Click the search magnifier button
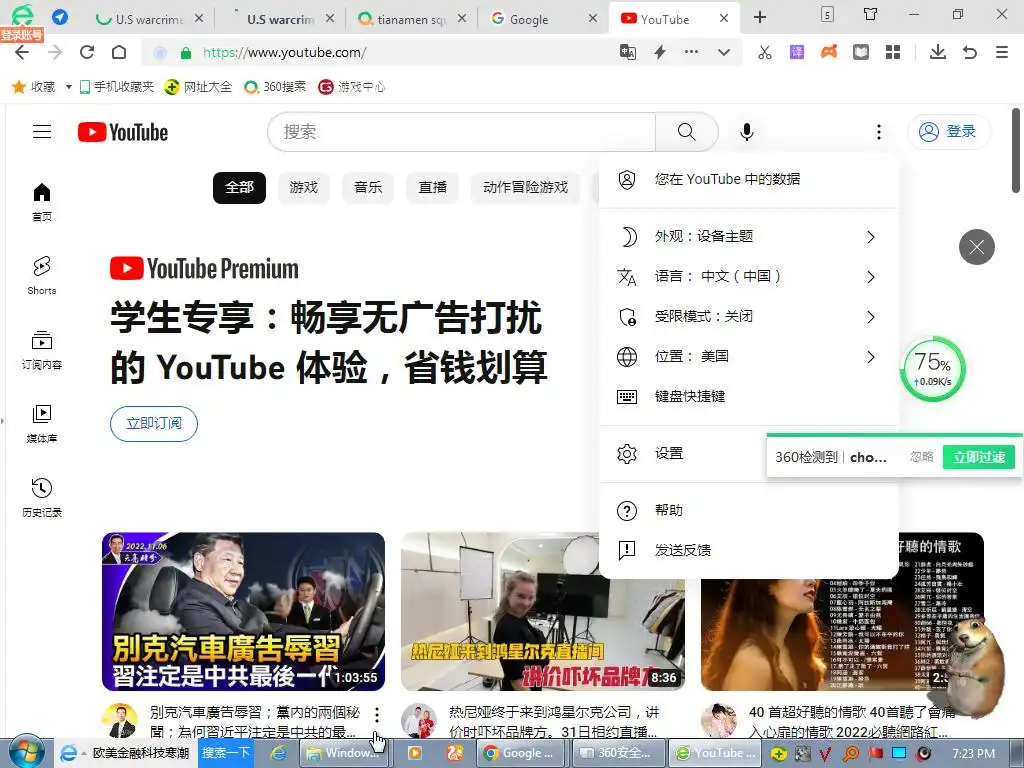 (x=686, y=132)
